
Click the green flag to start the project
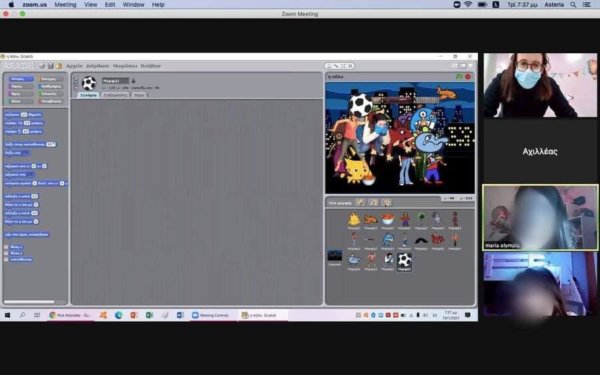[459, 77]
